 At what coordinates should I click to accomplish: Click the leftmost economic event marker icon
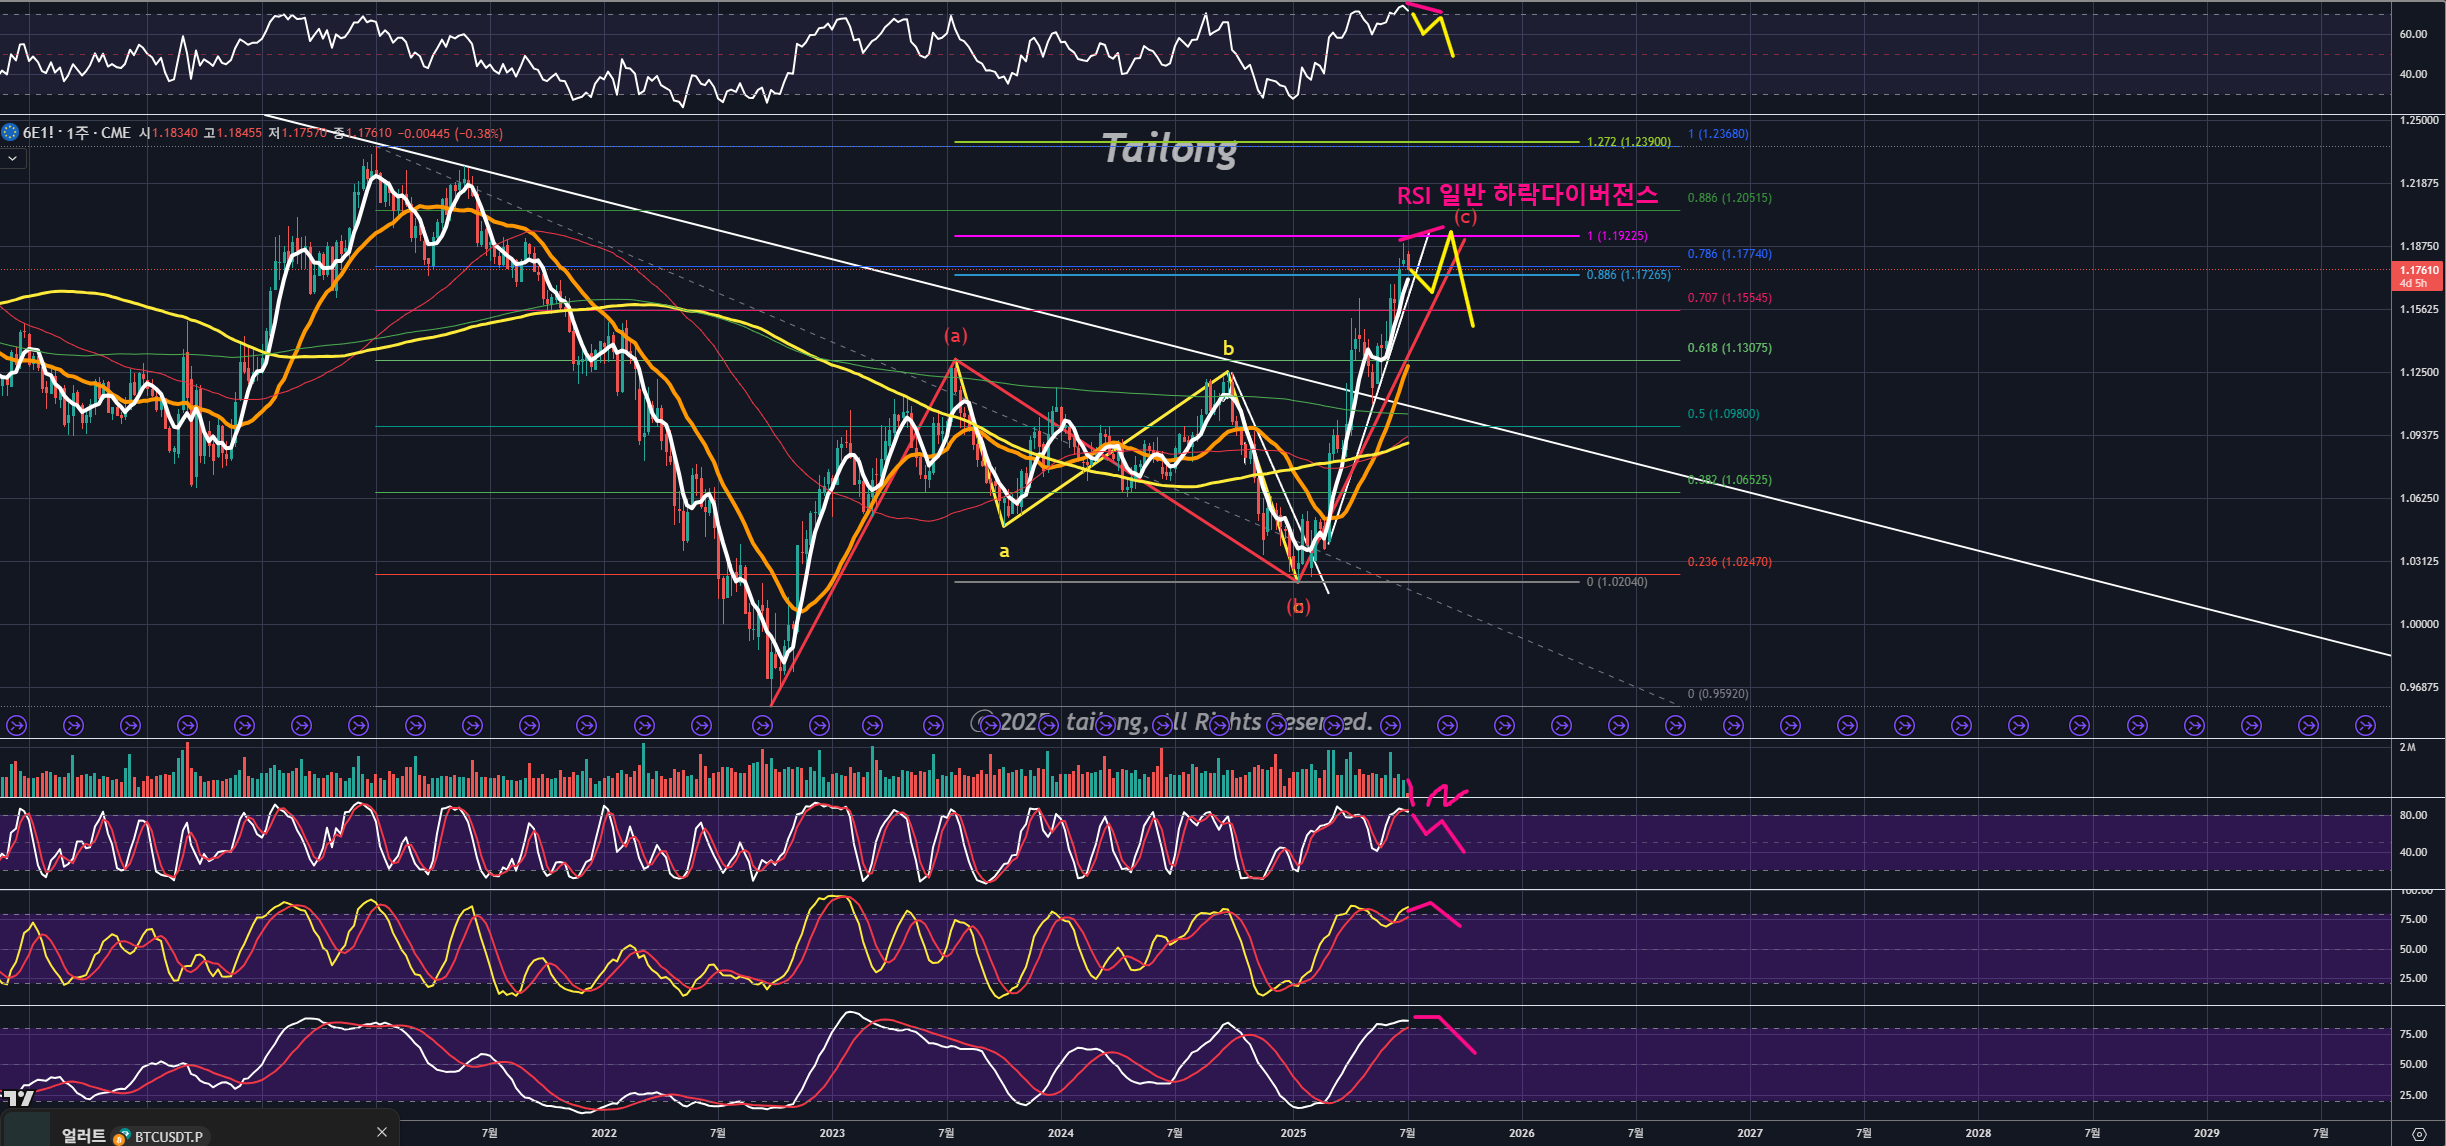coord(16,725)
